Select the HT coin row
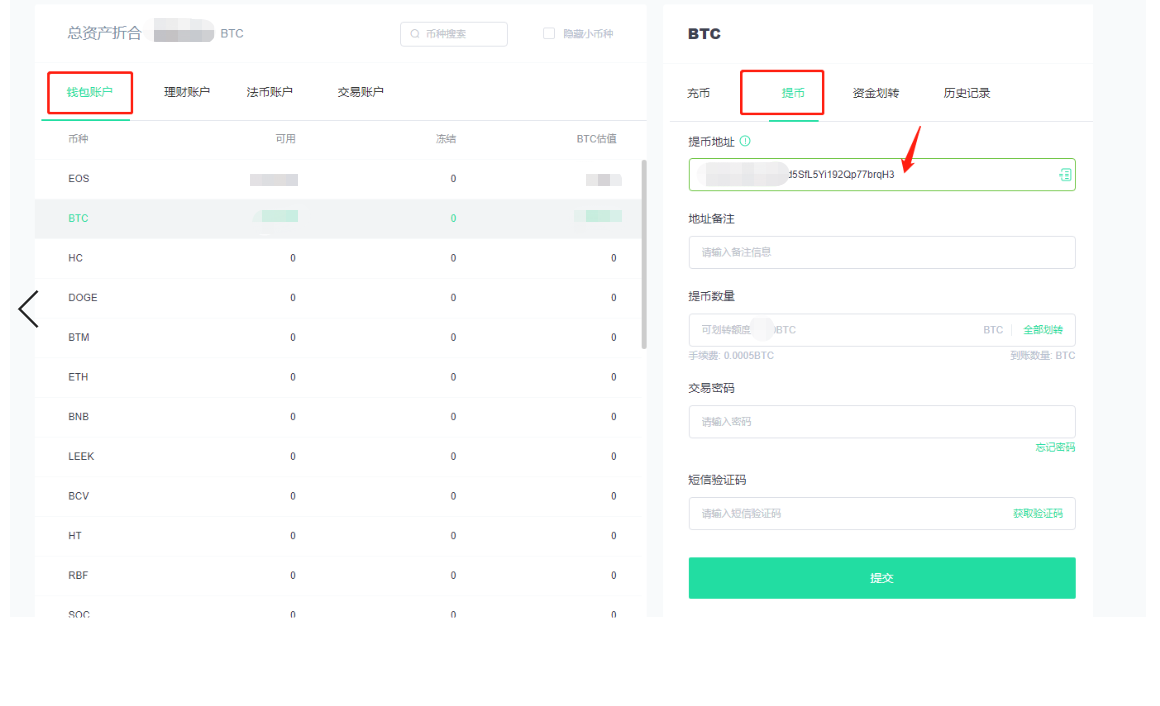Screen dimensions: 1160x706 (x=337, y=536)
